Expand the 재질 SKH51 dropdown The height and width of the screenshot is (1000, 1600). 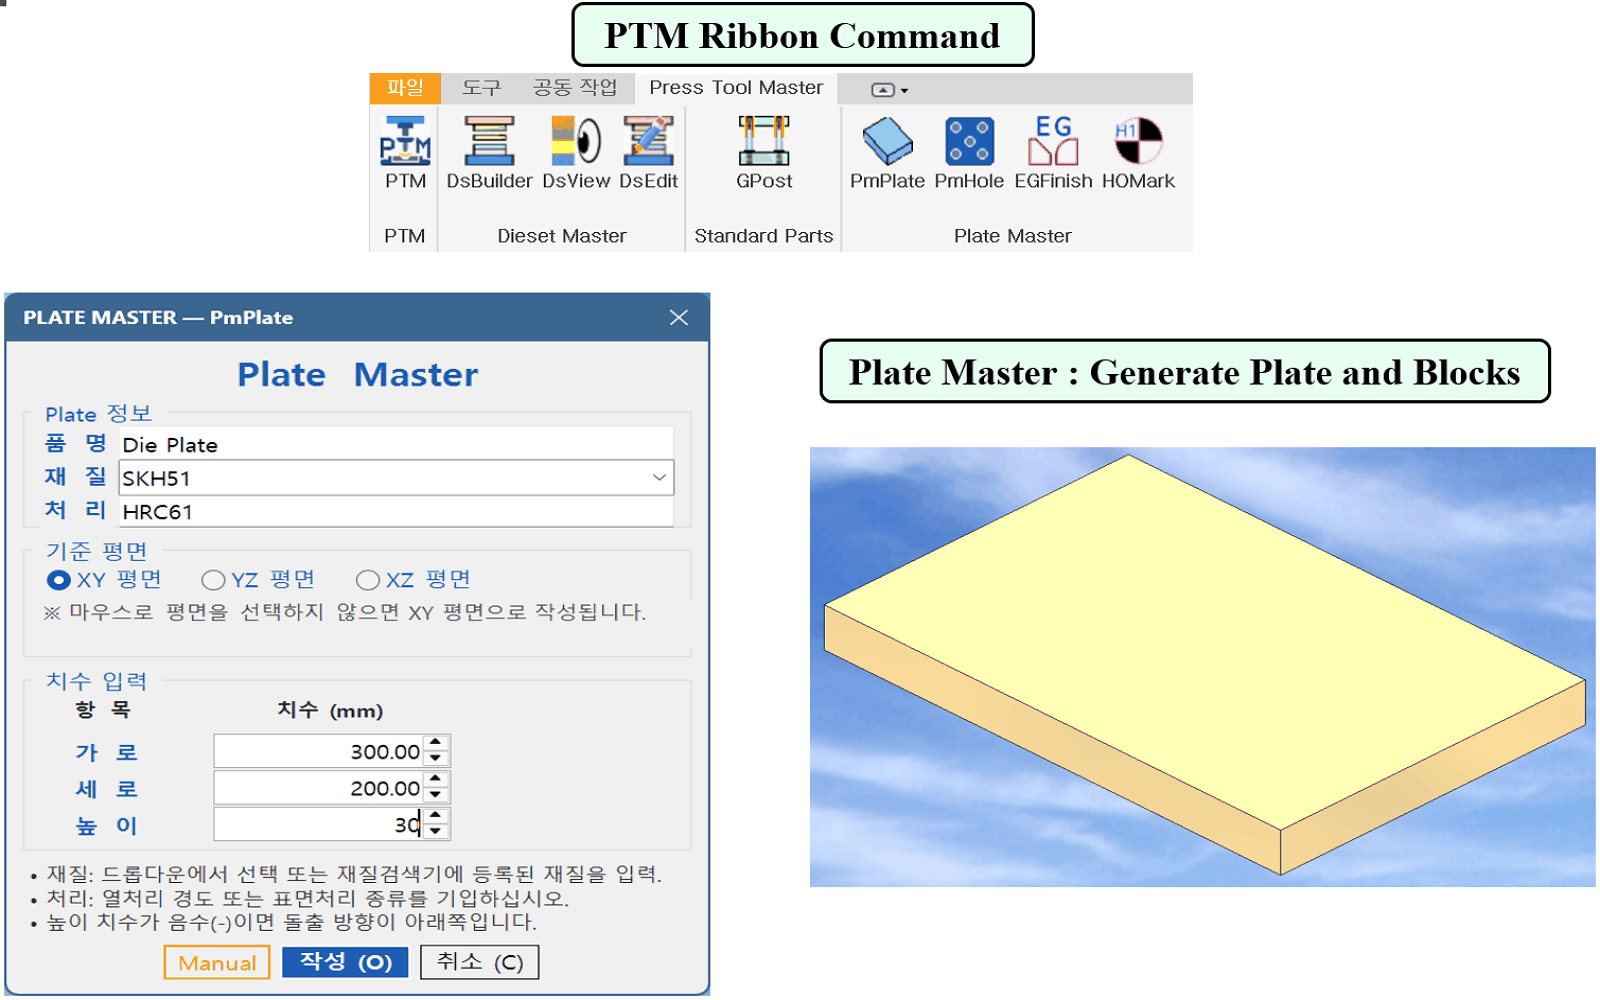coord(659,478)
